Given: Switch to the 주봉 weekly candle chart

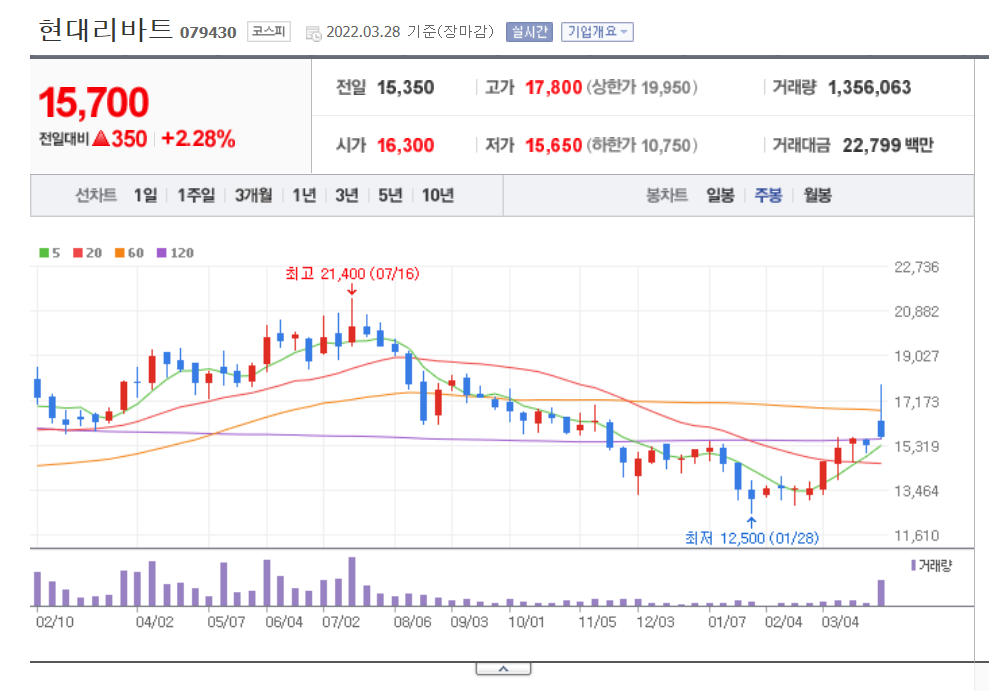Looking at the screenshot, I should [768, 195].
